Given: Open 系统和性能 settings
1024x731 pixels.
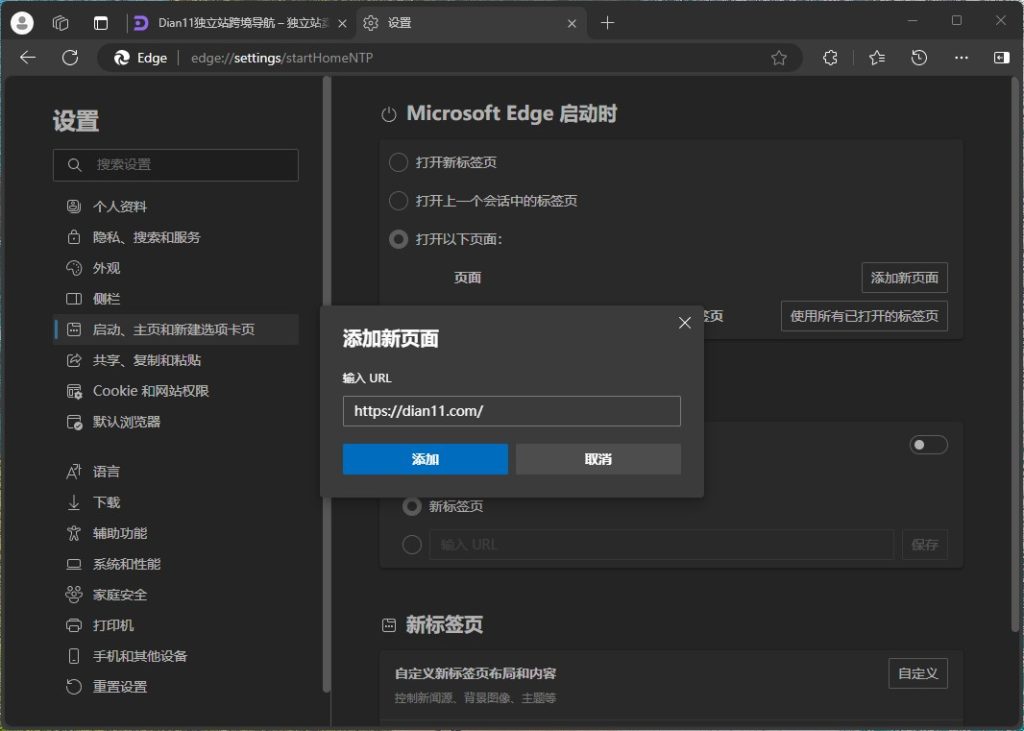Looking at the screenshot, I should point(176,564).
